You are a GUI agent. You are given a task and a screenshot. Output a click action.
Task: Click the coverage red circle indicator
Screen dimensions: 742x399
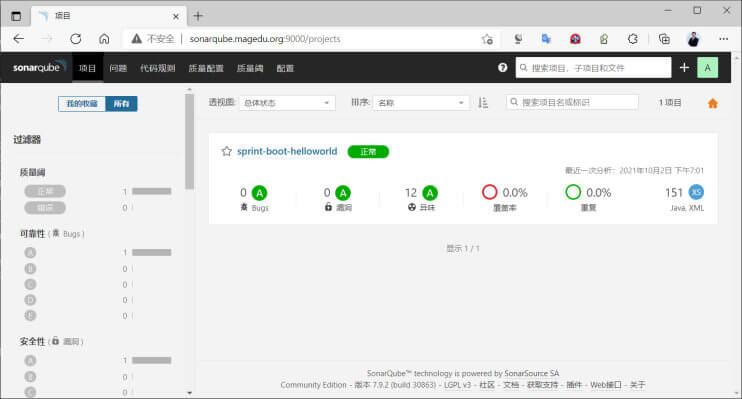tap(489, 192)
